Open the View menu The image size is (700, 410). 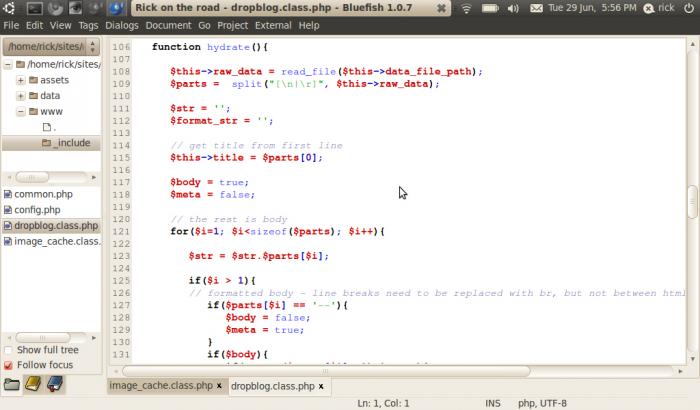click(x=60, y=25)
